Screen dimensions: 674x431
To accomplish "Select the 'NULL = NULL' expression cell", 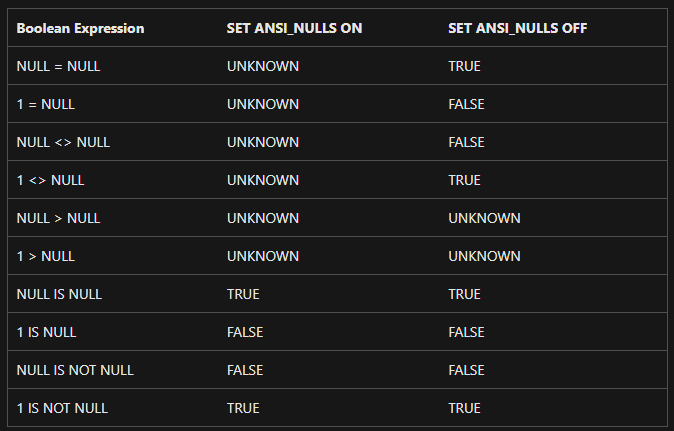I will tap(58, 66).
